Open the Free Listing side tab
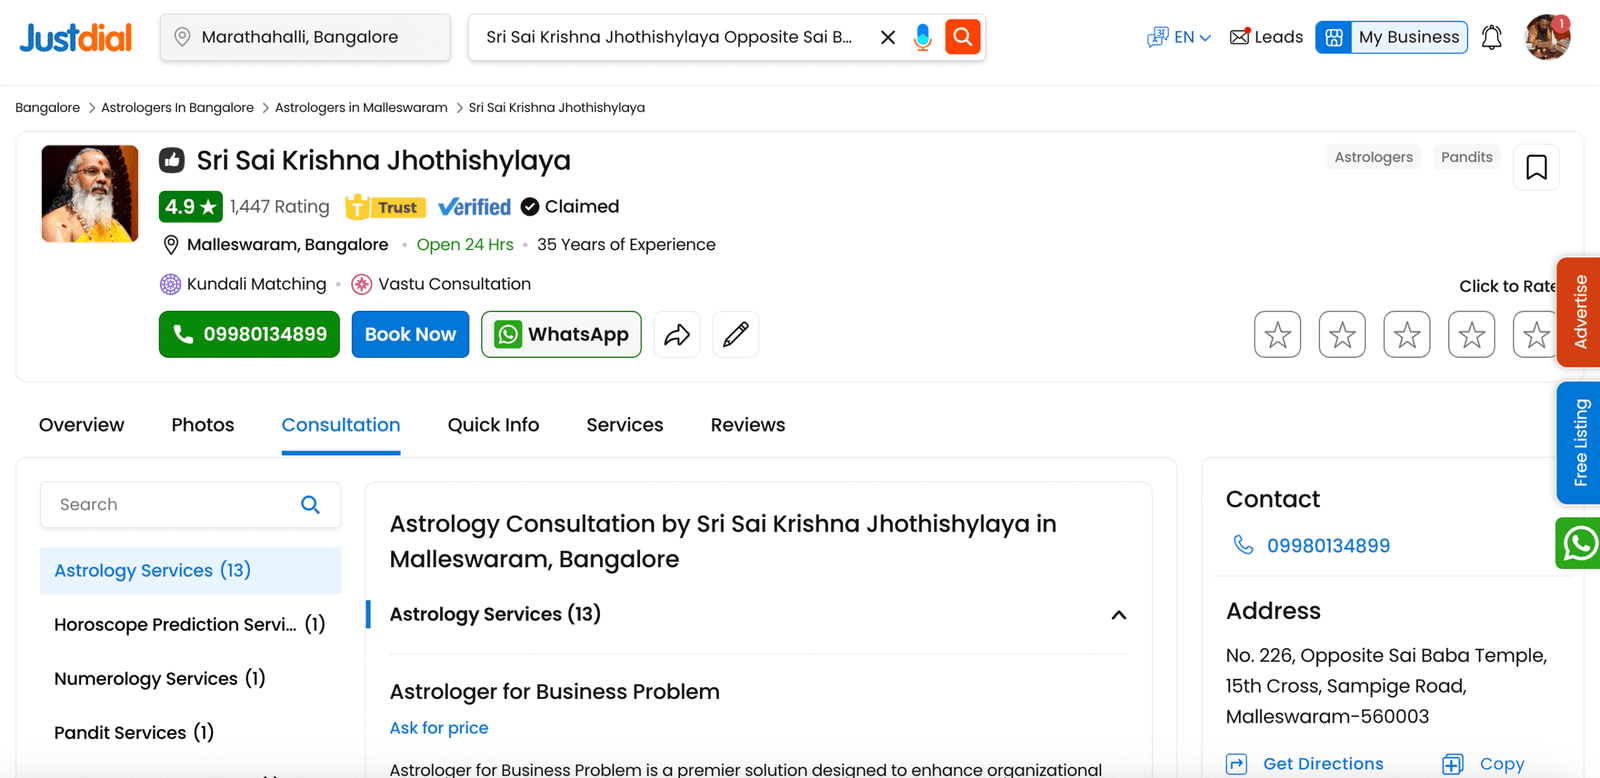Viewport: 1600px width, 778px height. 1579,442
